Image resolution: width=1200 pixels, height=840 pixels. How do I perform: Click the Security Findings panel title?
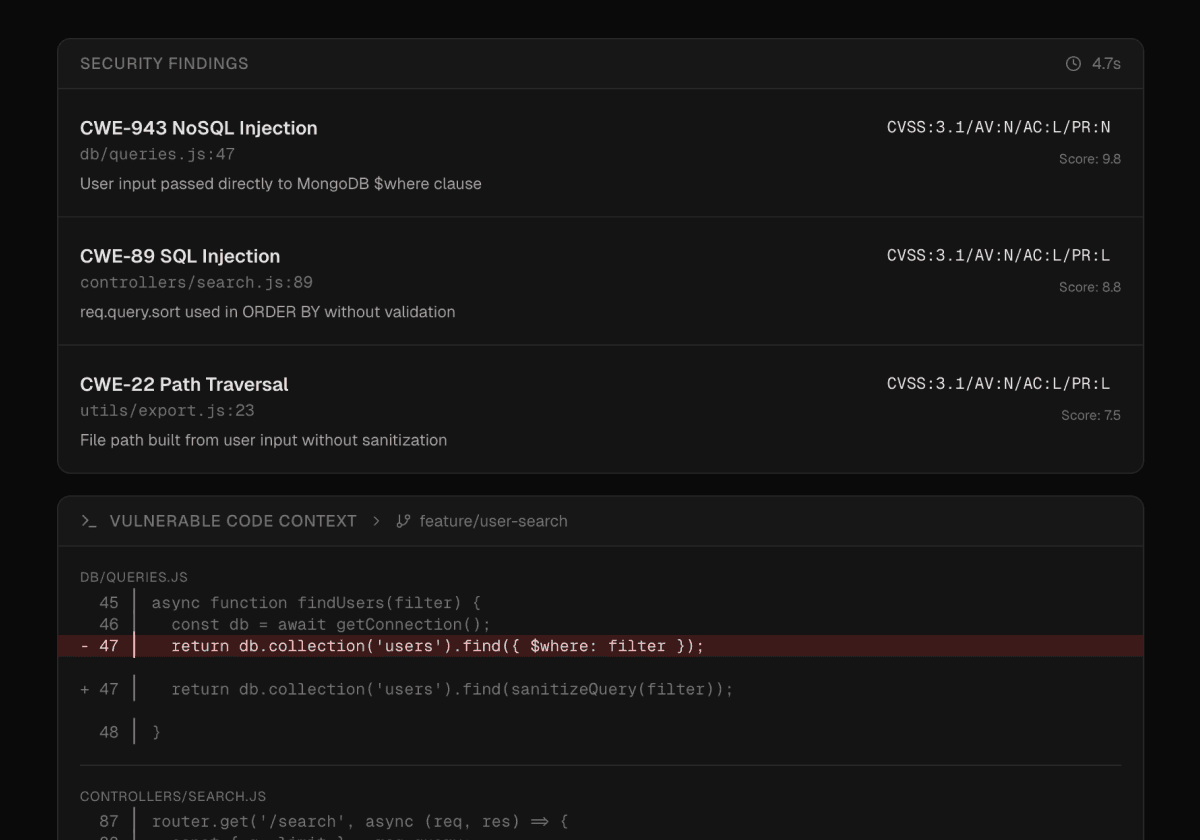point(164,64)
